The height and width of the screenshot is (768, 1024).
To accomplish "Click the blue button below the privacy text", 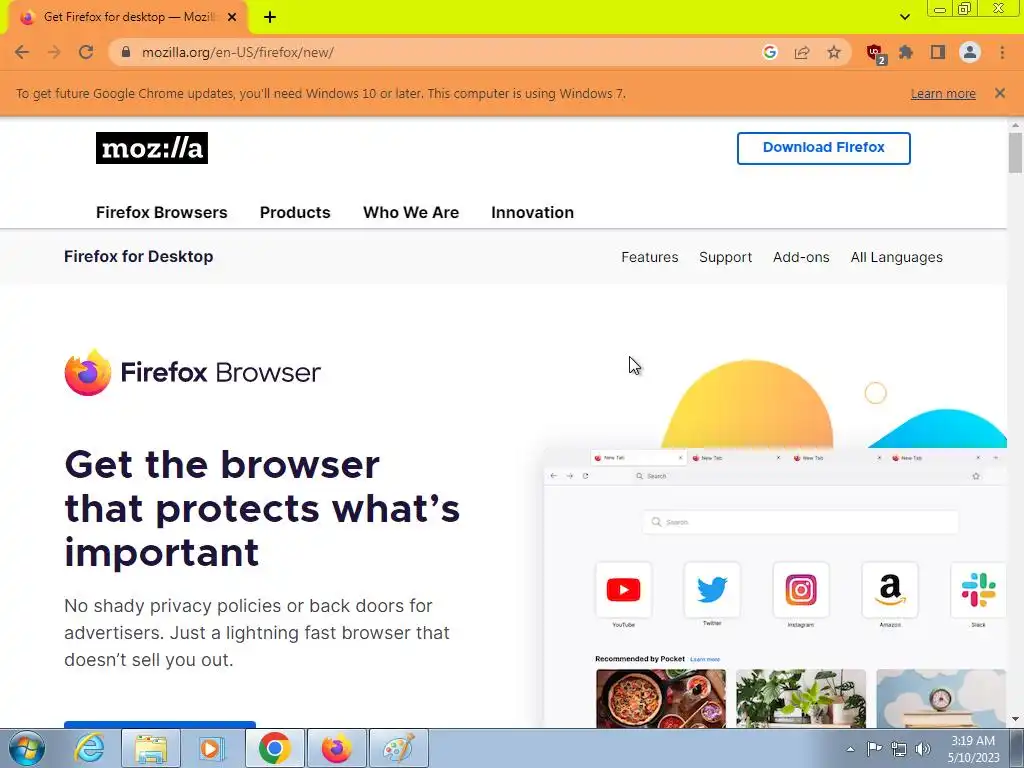I will [160, 724].
